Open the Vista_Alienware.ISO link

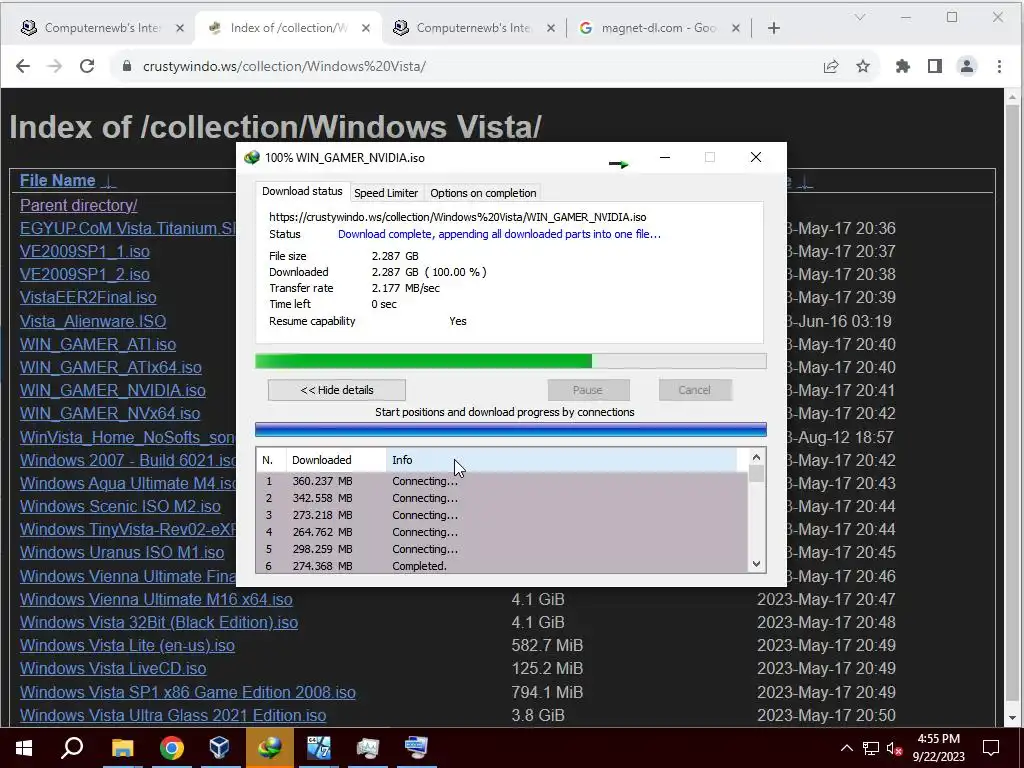pos(93,321)
